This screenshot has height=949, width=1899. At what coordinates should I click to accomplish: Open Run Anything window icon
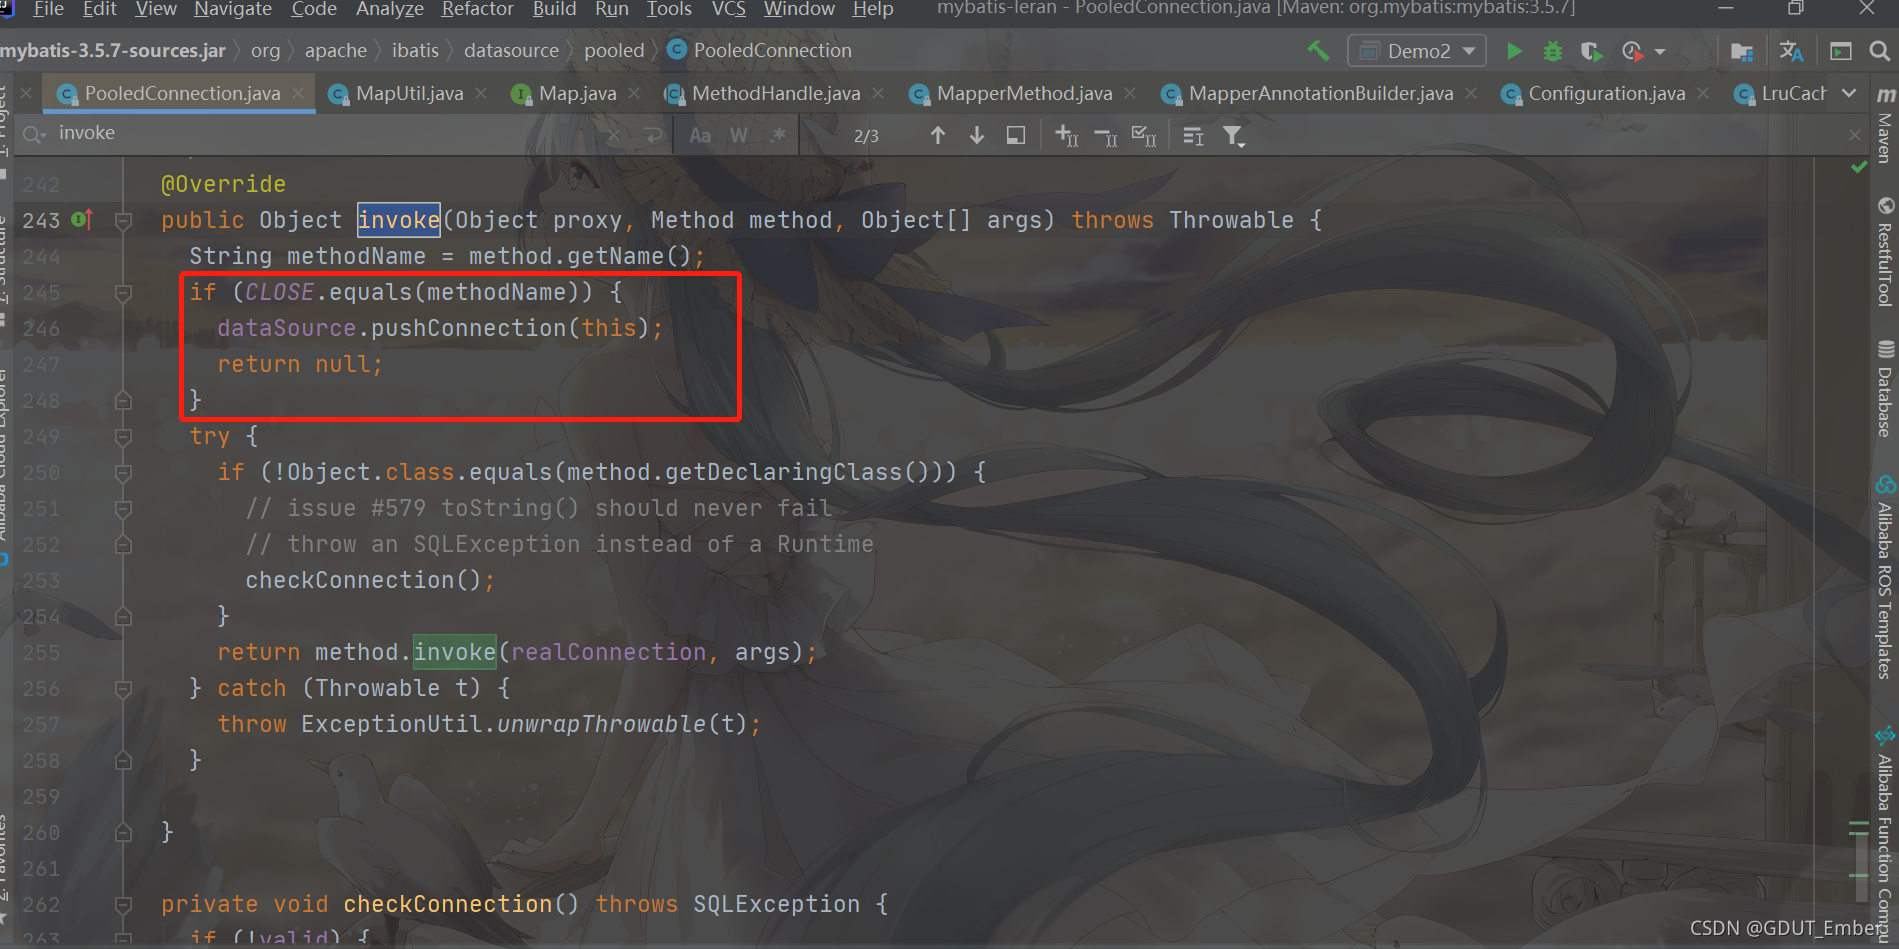1841,51
